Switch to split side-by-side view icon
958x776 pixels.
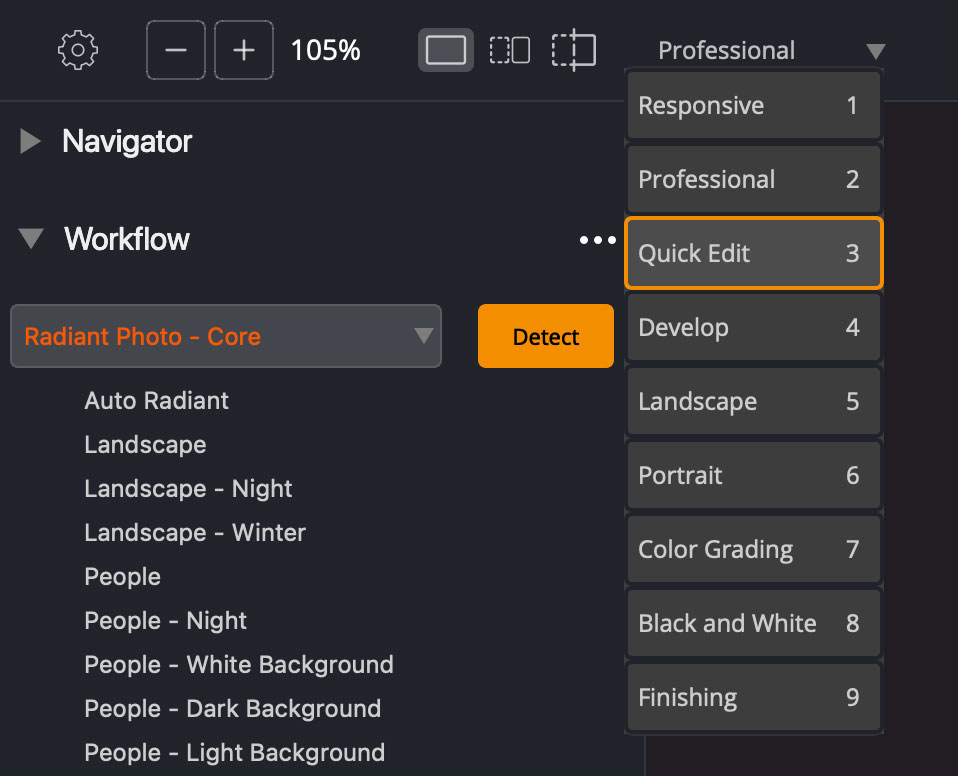509,50
